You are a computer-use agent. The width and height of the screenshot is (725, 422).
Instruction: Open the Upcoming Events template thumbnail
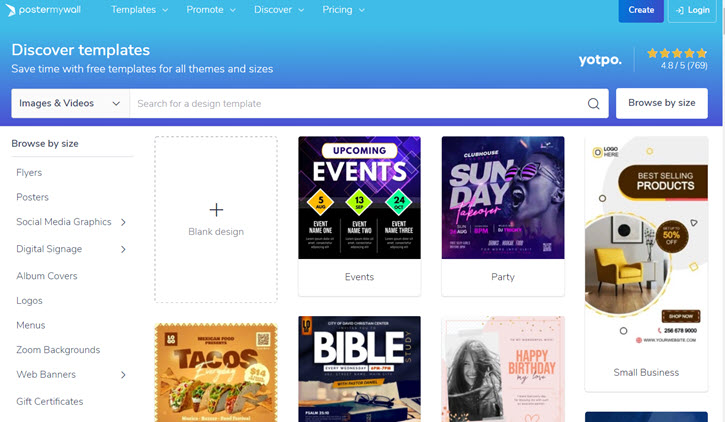359,197
